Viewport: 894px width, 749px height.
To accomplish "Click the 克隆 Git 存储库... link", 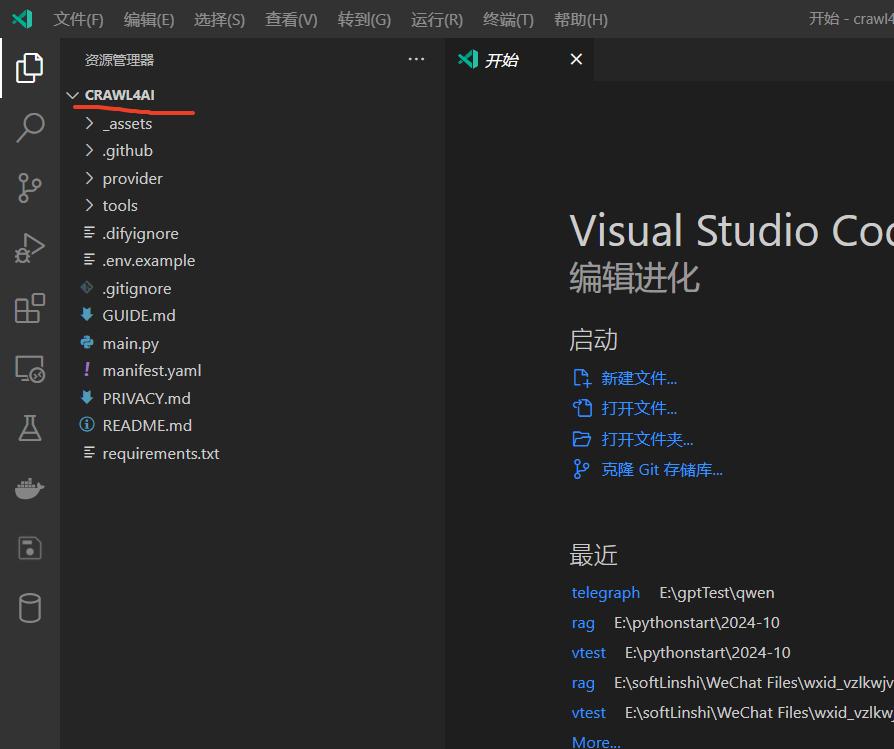I will click(x=662, y=470).
